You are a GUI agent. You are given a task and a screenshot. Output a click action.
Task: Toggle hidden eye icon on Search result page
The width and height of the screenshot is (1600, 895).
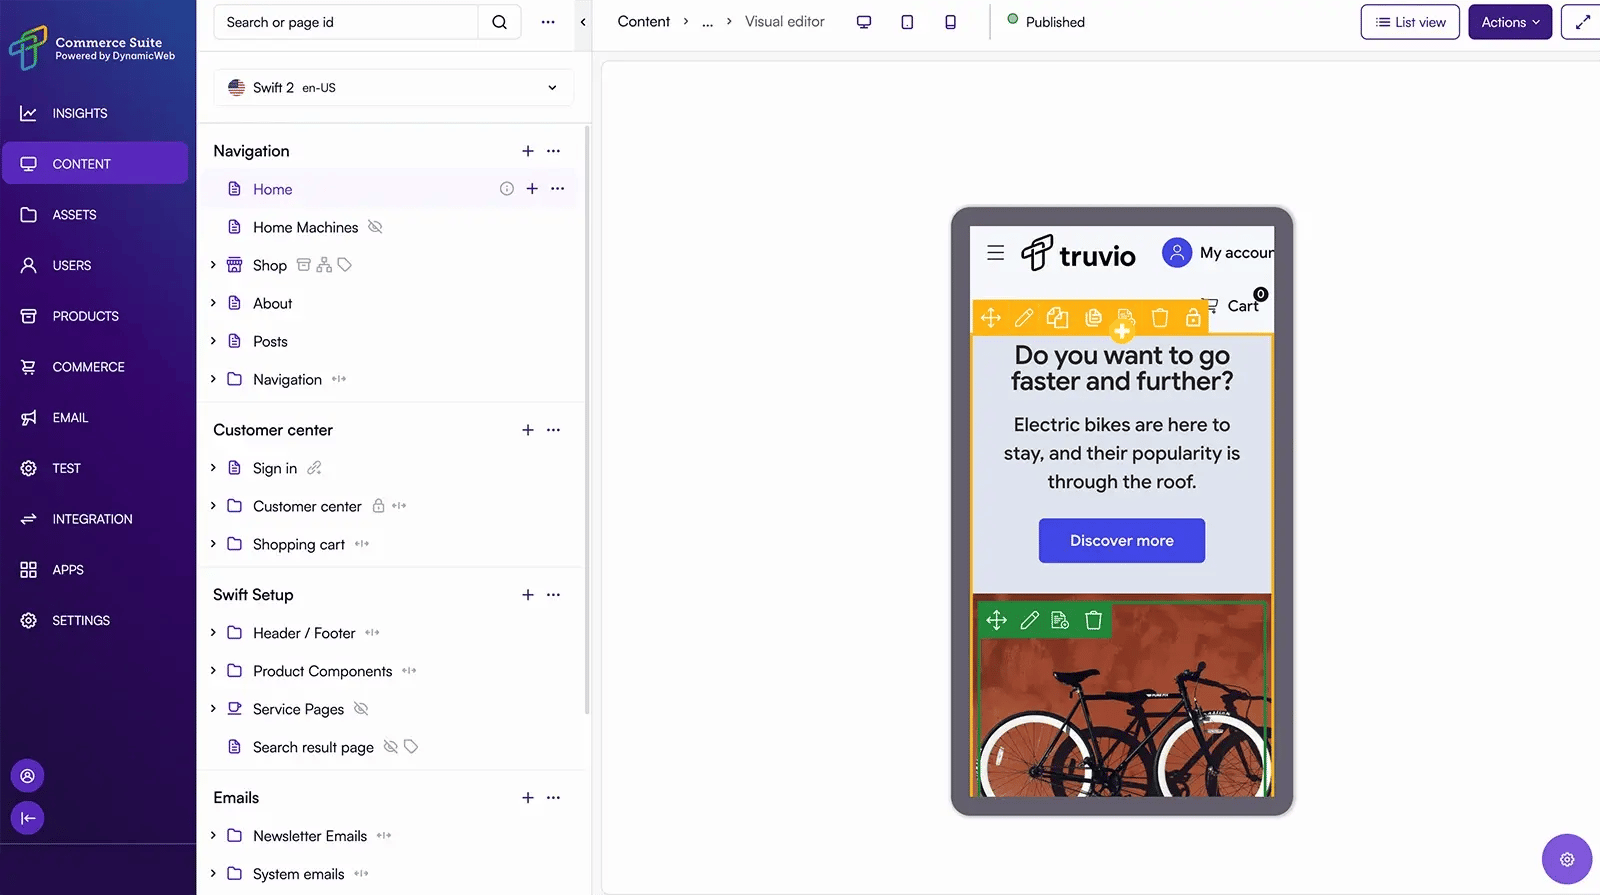pos(391,747)
